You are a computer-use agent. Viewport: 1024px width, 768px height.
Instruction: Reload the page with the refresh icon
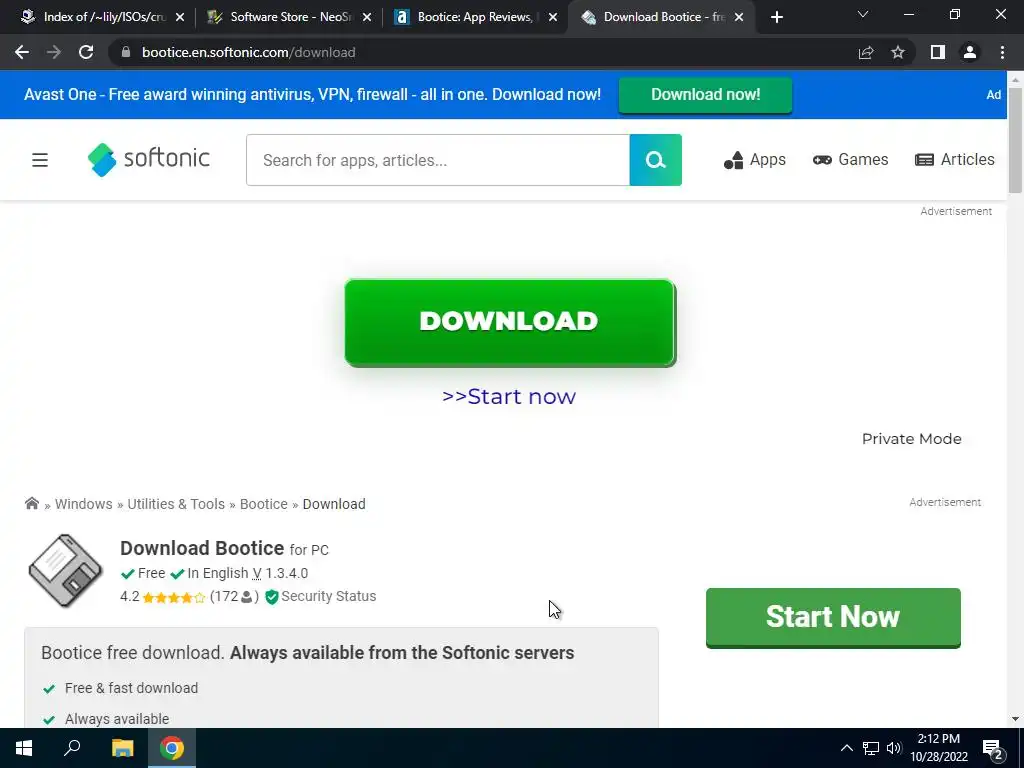[86, 52]
